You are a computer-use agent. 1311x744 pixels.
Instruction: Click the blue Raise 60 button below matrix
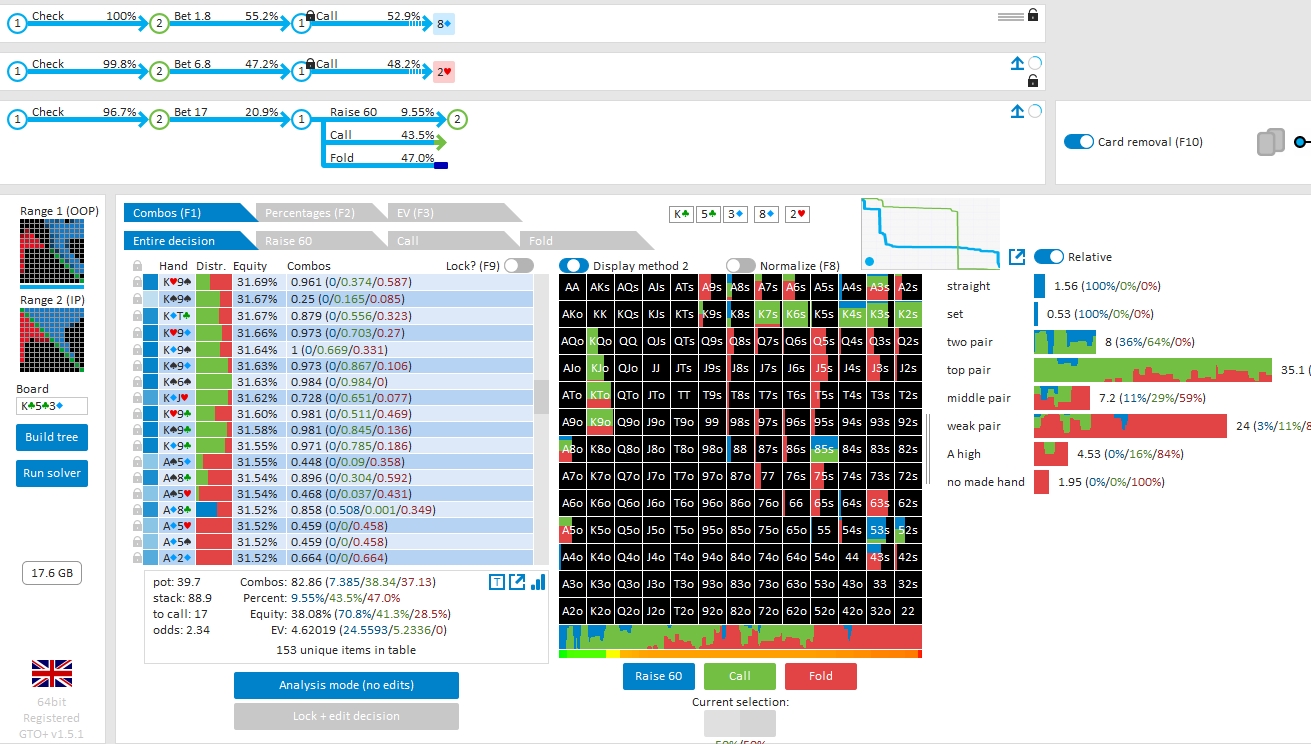[x=659, y=676]
